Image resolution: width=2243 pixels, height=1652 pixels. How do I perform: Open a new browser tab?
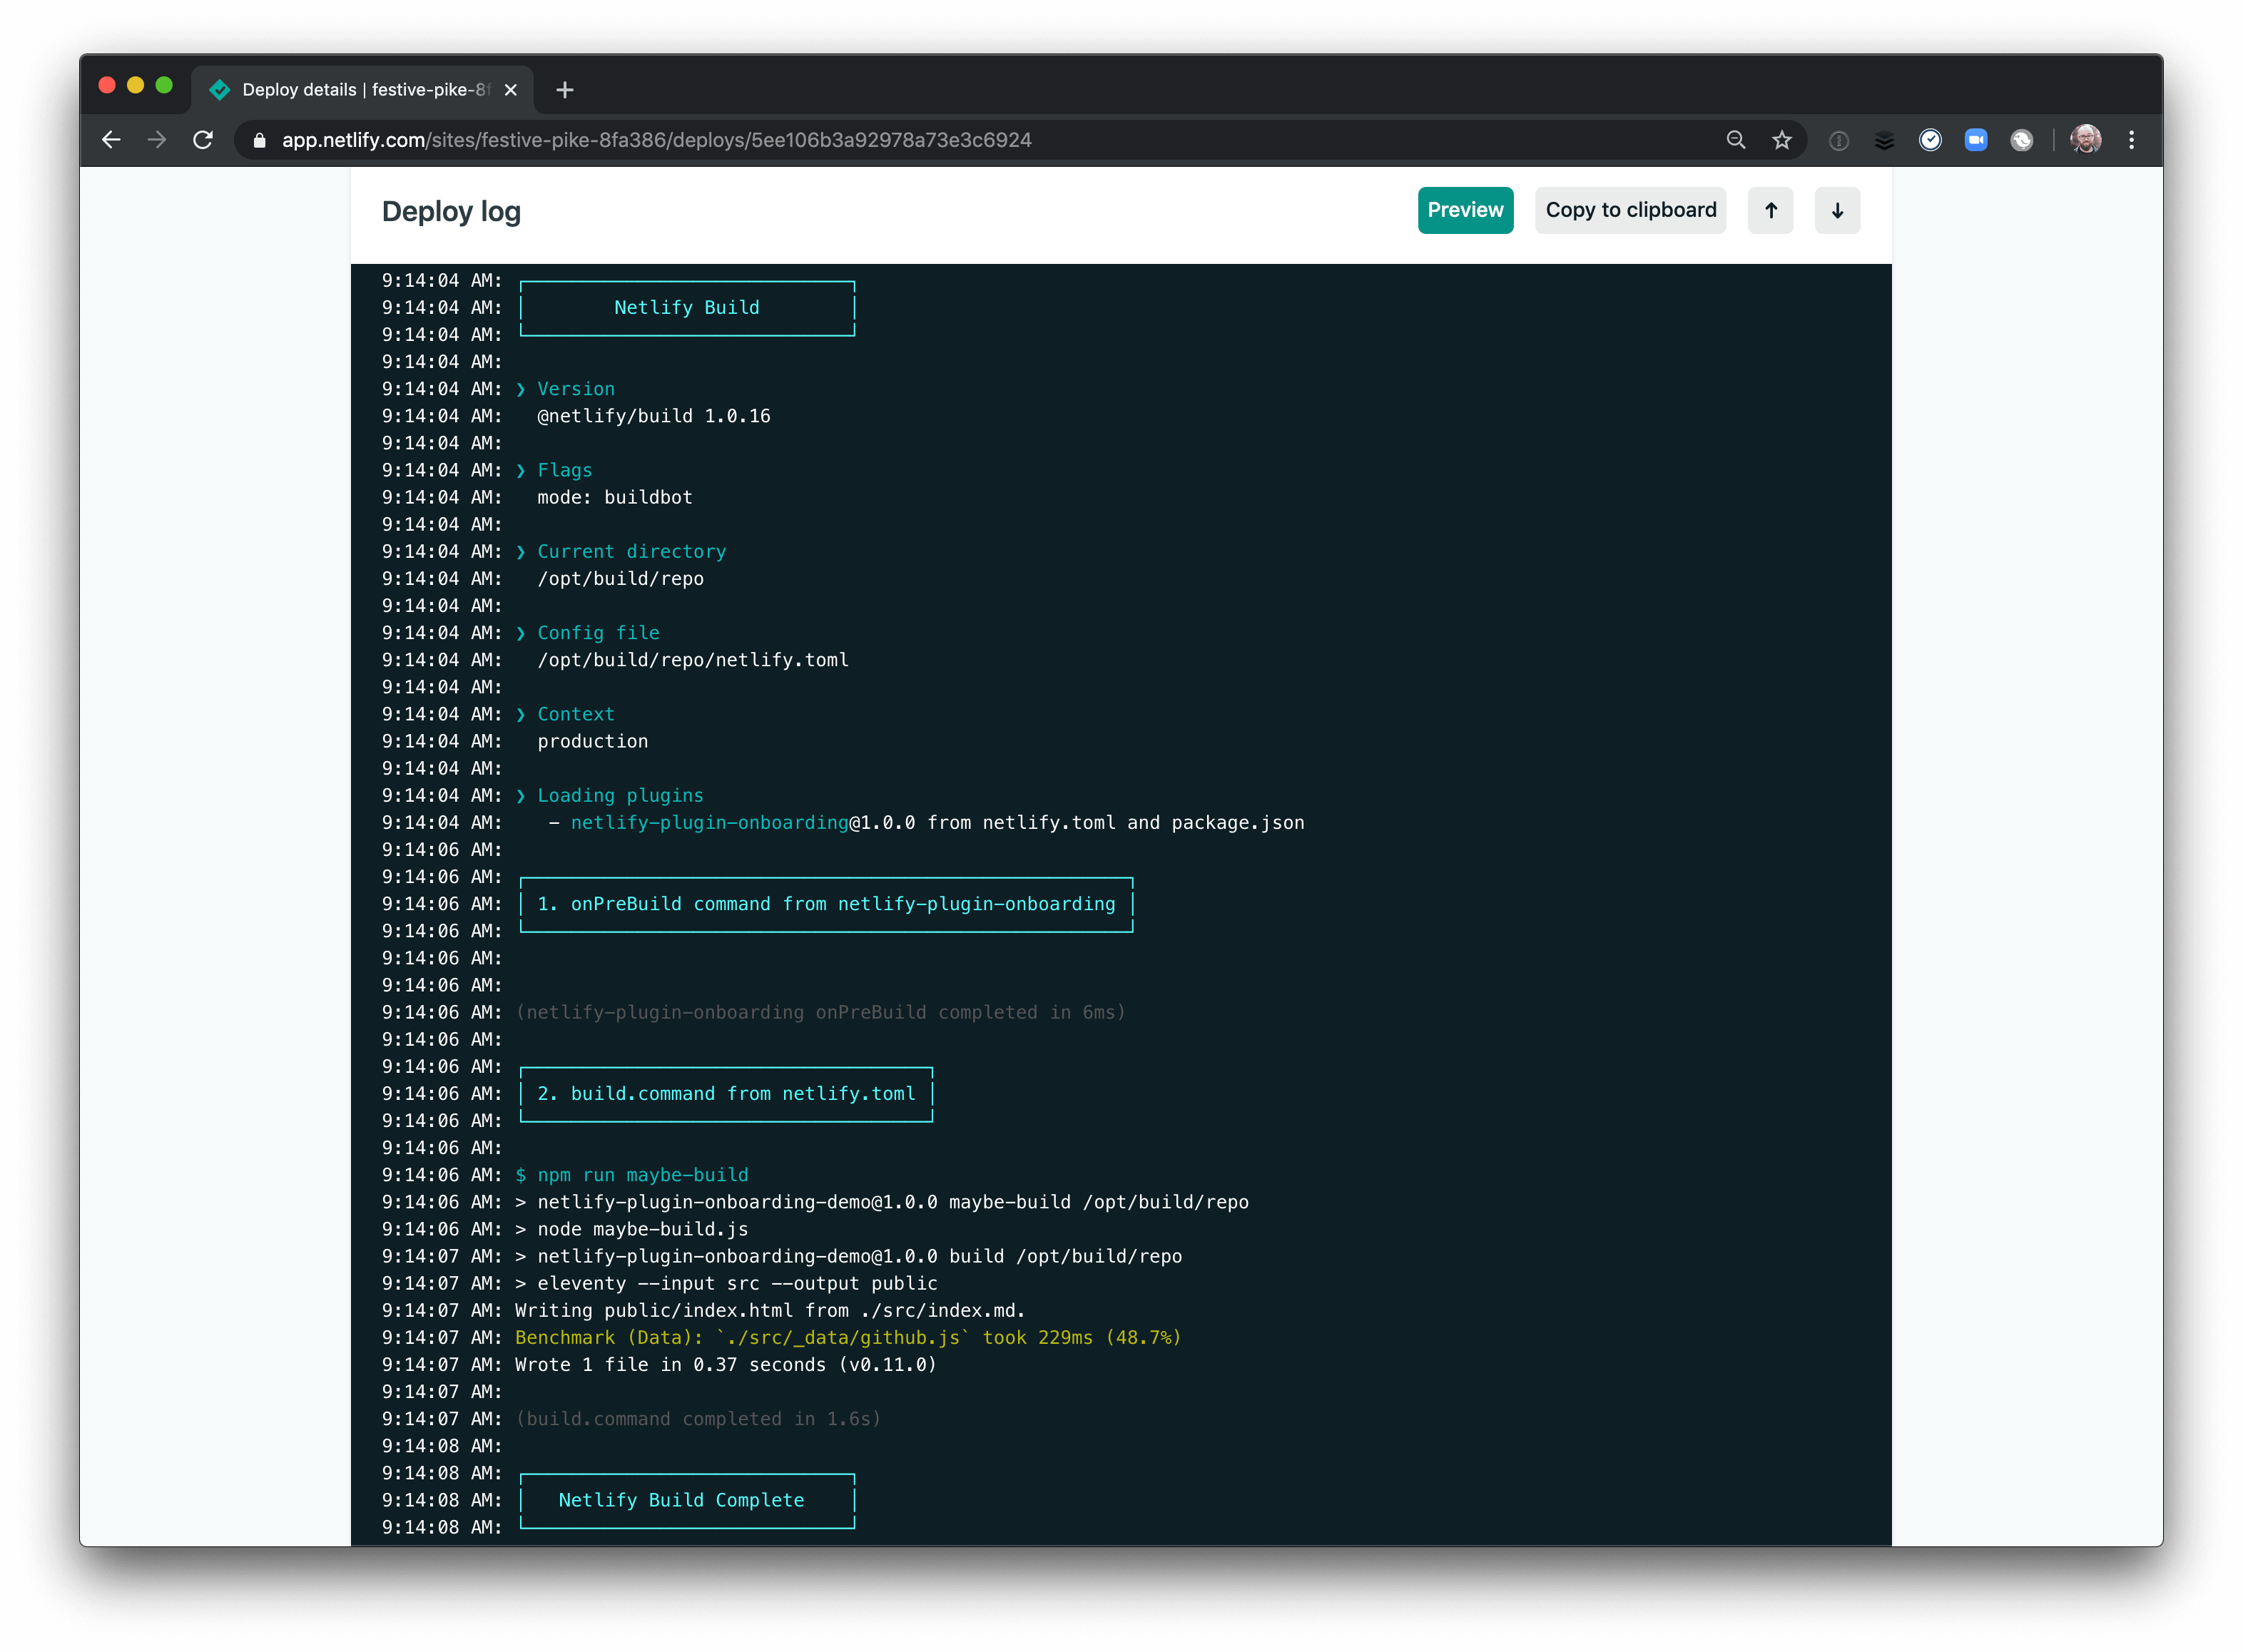[x=565, y=90]
